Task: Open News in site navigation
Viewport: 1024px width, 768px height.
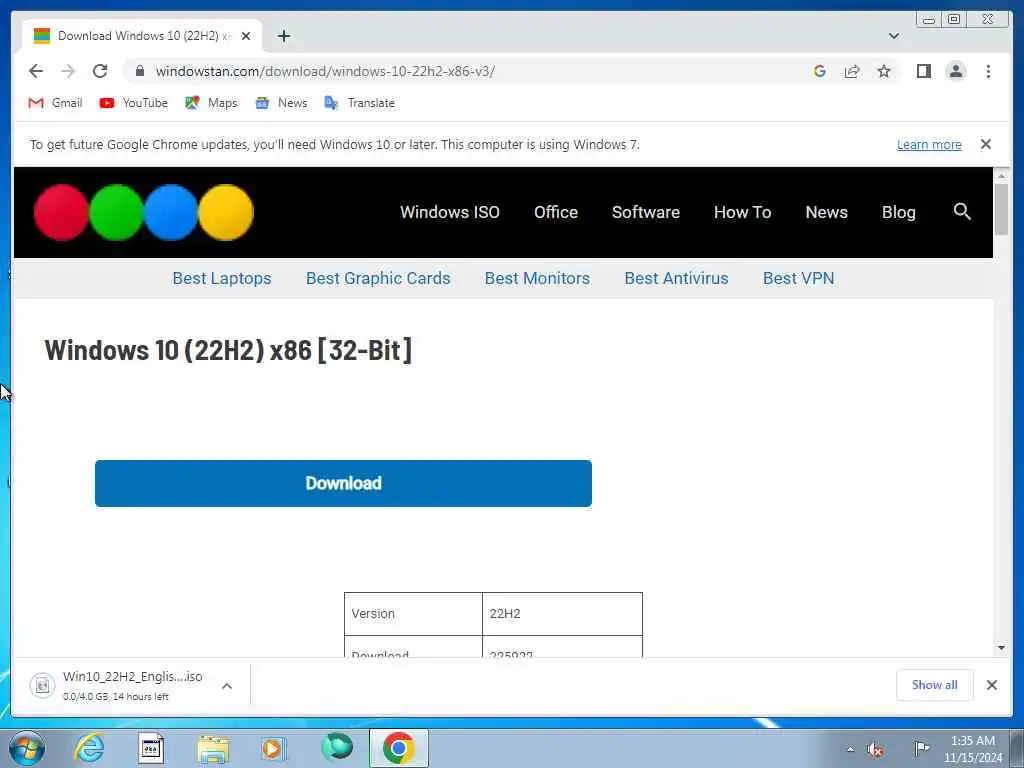Action: point(826,212)
